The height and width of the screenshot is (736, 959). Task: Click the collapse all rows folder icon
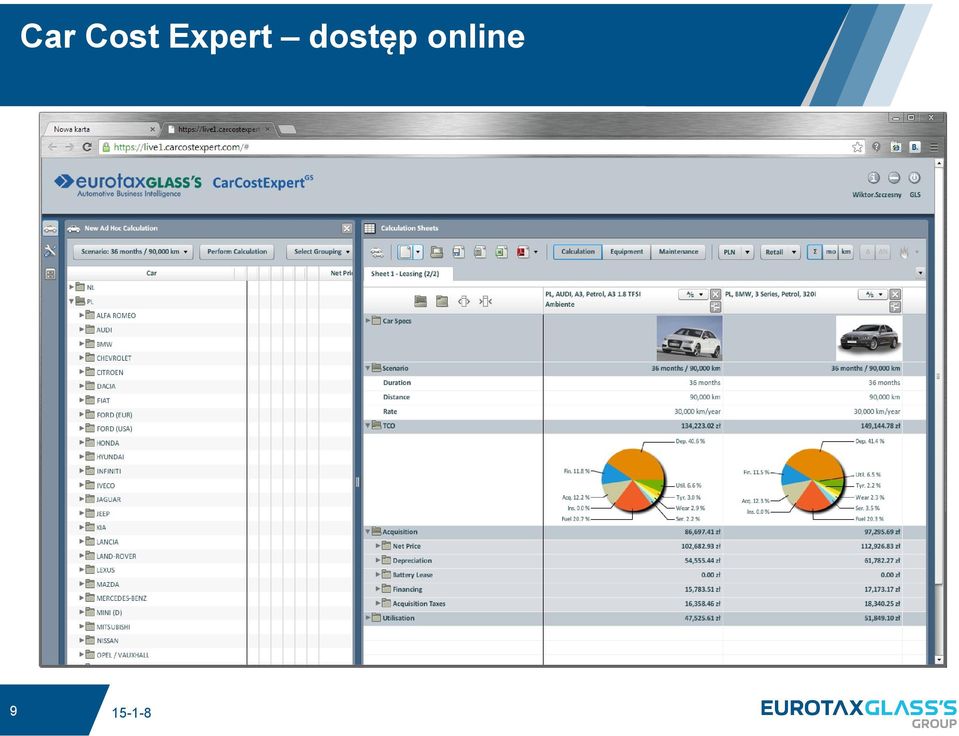442,301
